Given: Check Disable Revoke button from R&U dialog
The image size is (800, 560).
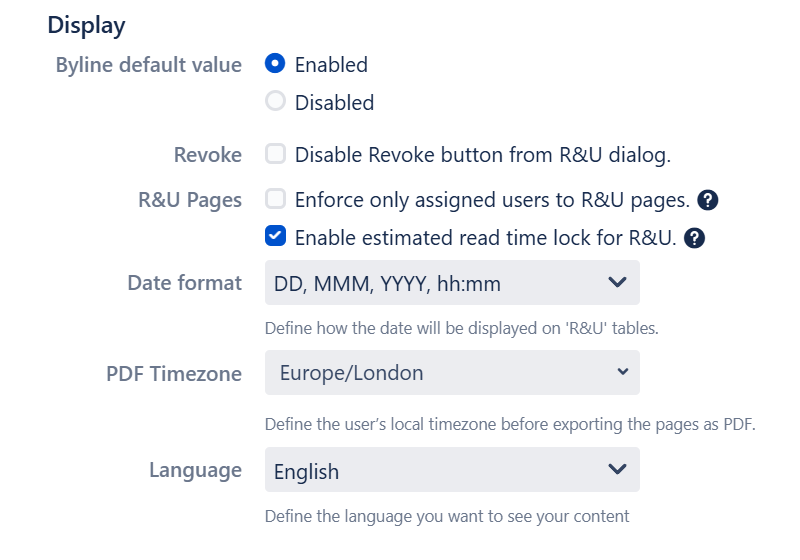Looking at the screenshot, I should [275, 155].
